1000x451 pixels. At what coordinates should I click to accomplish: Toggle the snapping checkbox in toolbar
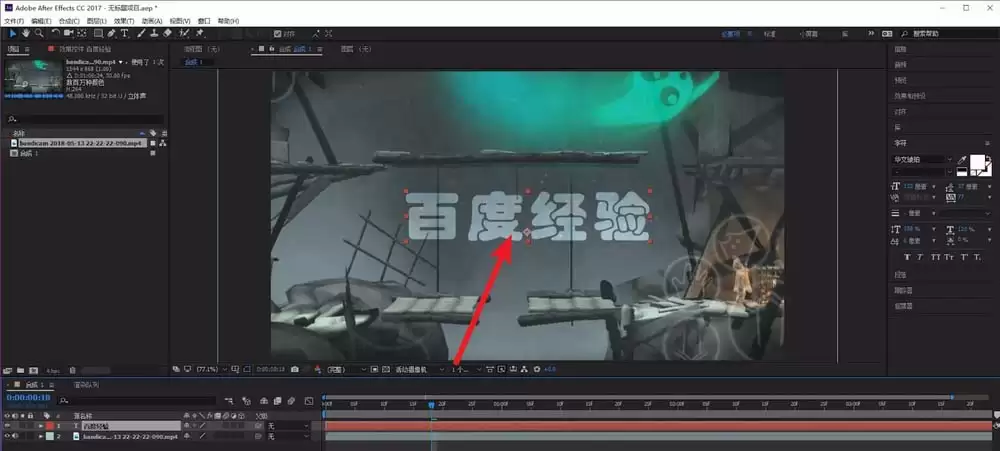pyautogui.click(x=277, y=34)
